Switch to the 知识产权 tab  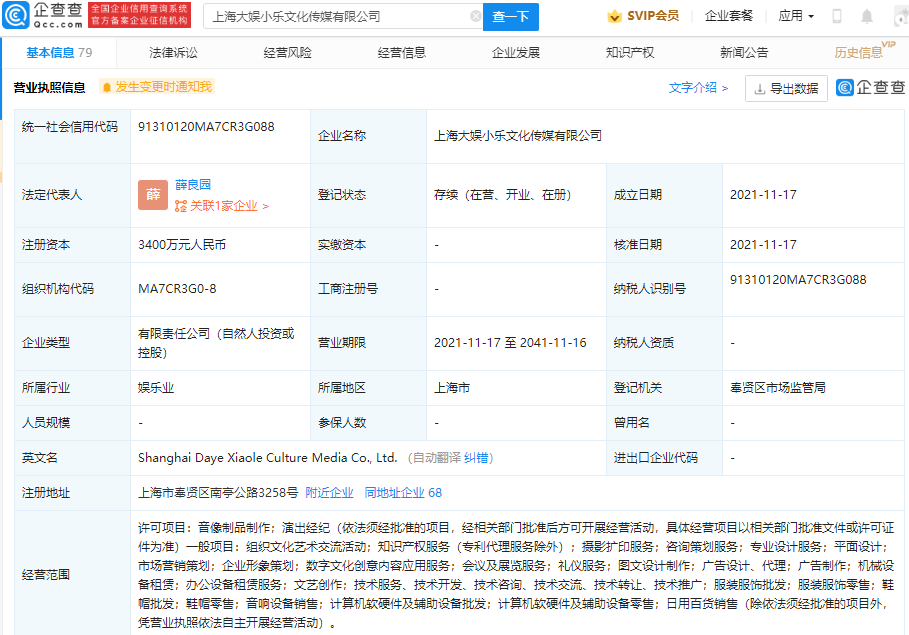click(x=630, y=53)
